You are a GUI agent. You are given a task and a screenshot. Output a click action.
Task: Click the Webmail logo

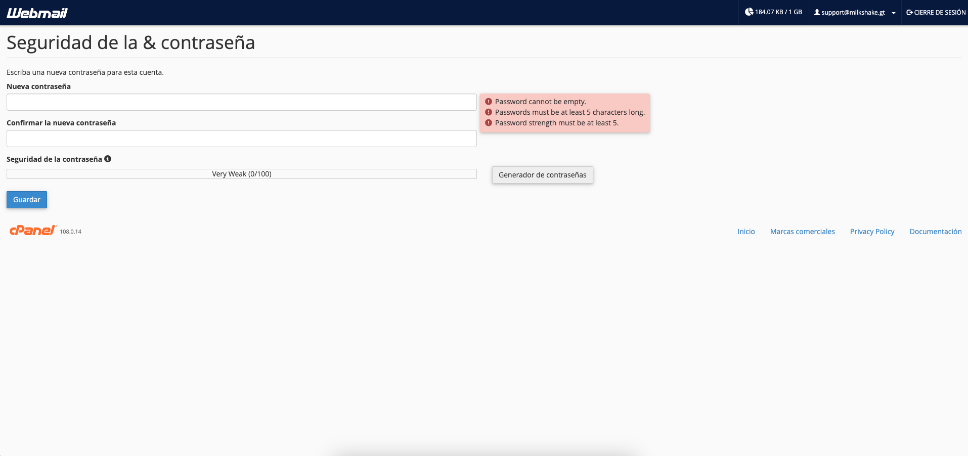(x=37, y=12)
